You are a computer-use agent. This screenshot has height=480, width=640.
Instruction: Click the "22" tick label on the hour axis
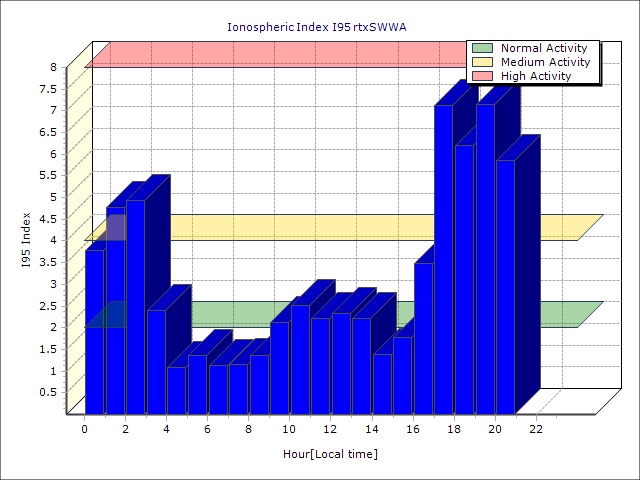(x=536, y=429)
